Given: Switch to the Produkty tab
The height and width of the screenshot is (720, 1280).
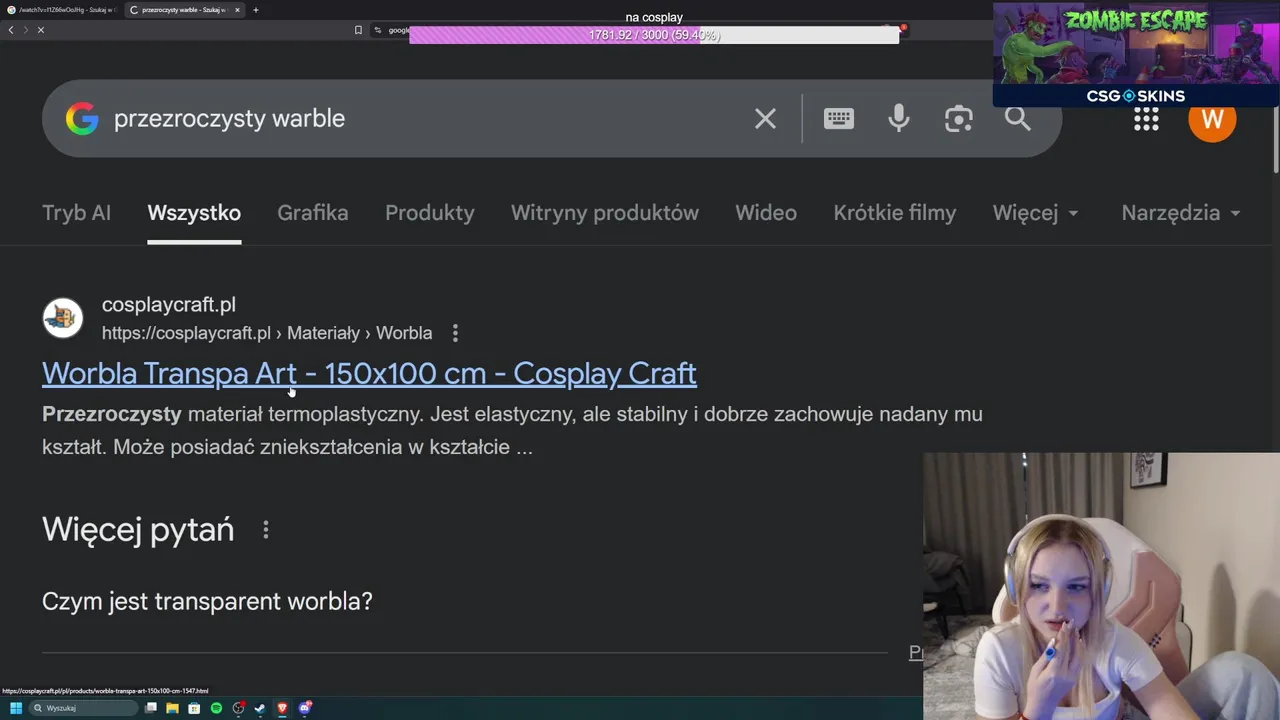Looking at the screenshot, I should pos(430,213).
